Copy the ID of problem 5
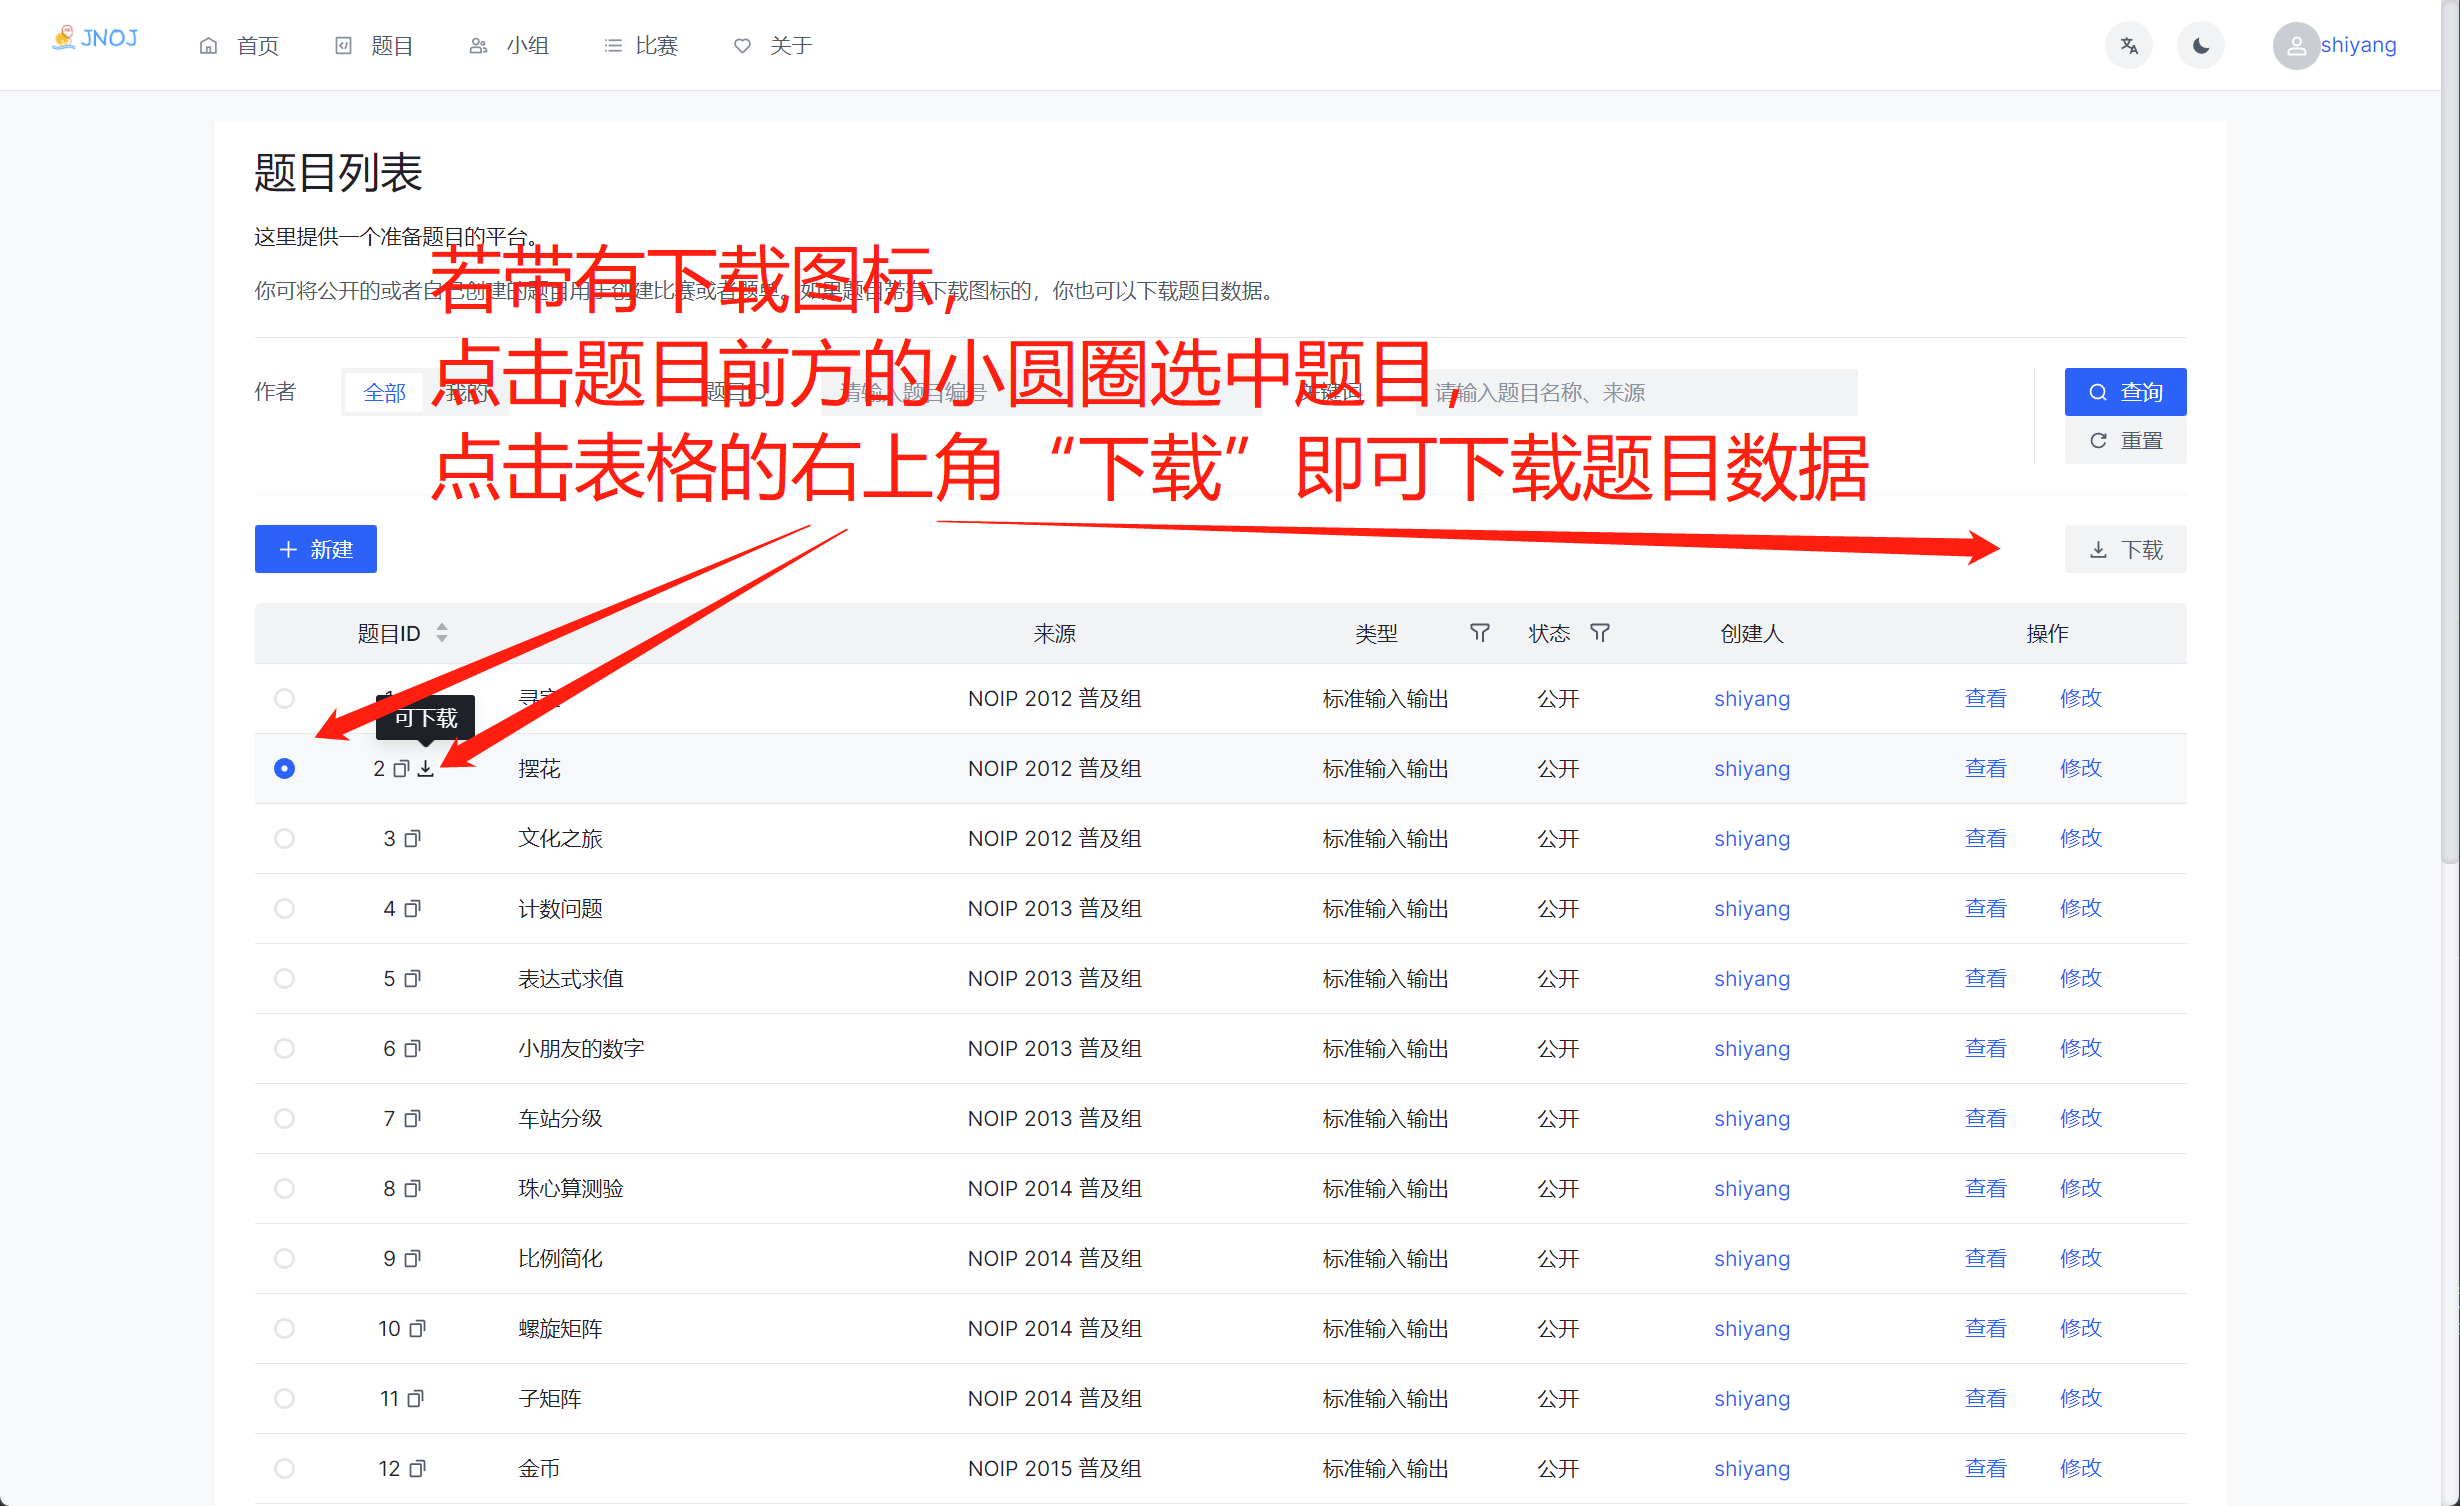This screenshot has height=1506, width=2460. pos(412,979)
